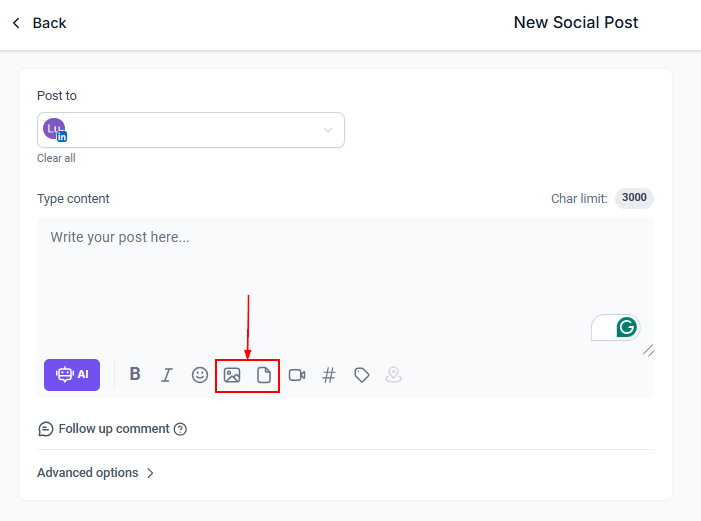Screen dimensions: 701x521
Task: Expand the Advanced options section
Action: coord(96,473)
